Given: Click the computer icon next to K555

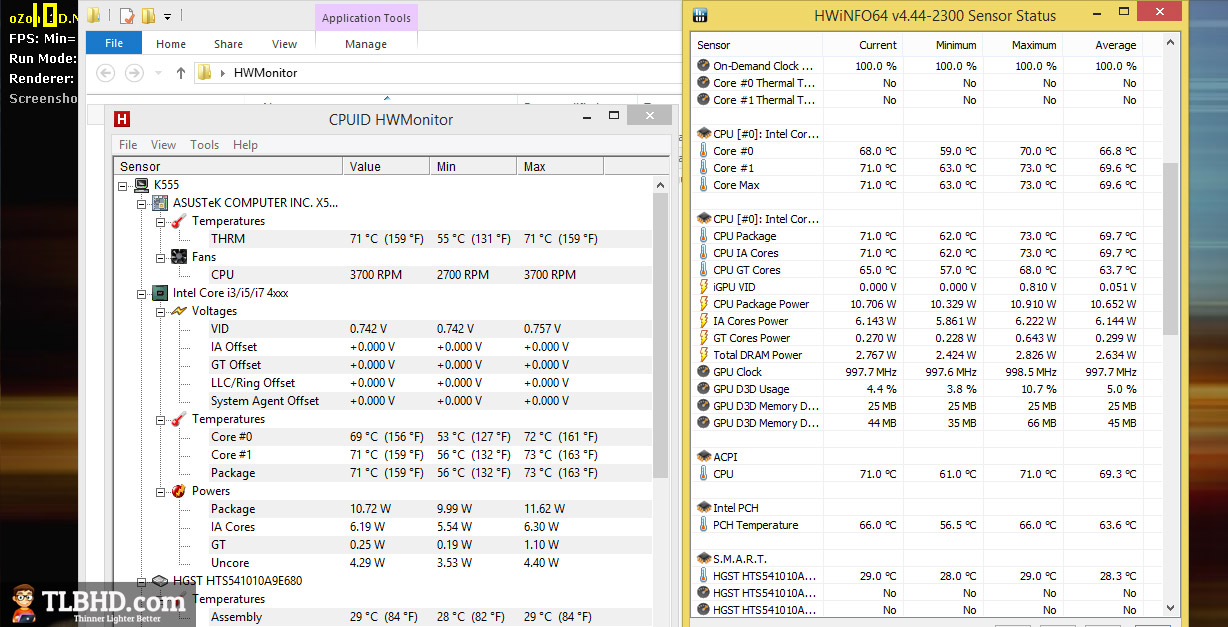Looking at the screenshot, I should click(143, 185).
